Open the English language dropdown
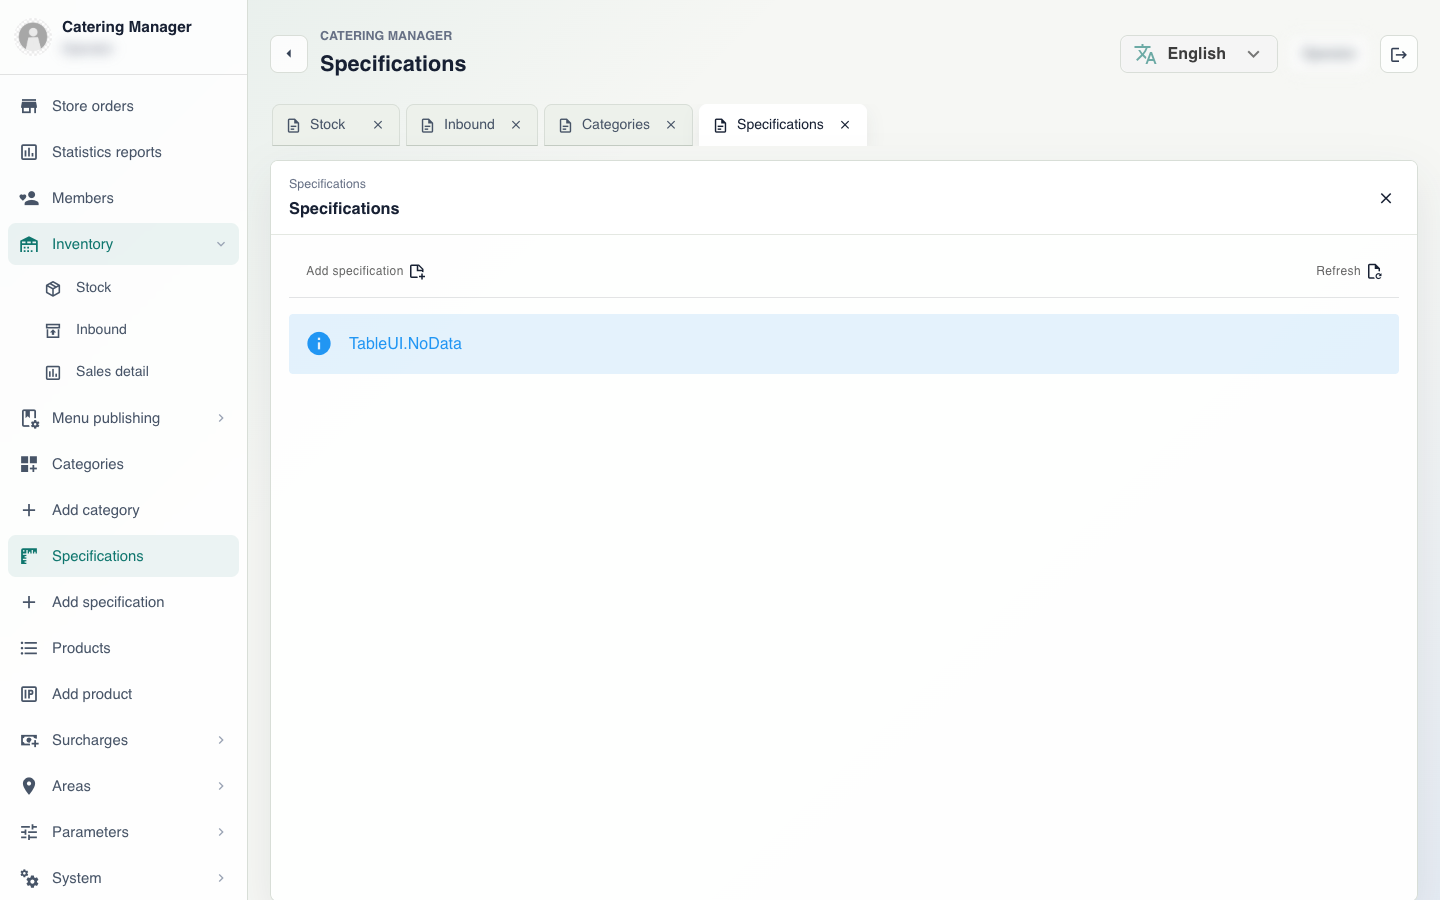Image resolution: width=1440 pixels, height=900 pixels. (1198, 54)
